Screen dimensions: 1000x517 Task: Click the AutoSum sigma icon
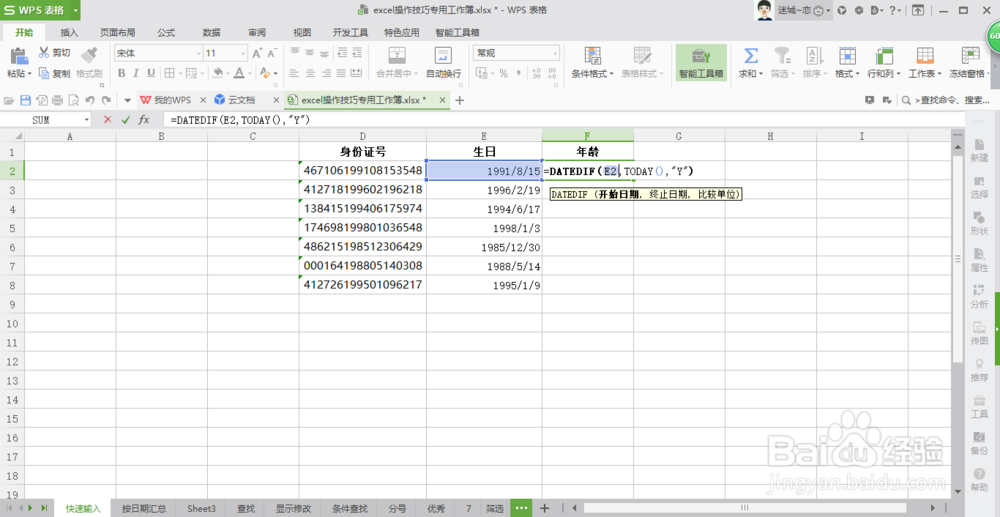pos(751,55)
